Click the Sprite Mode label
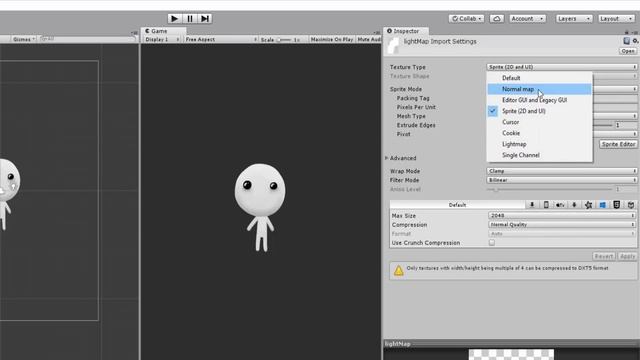Screen dimensions: 640x360 [406, 89]
